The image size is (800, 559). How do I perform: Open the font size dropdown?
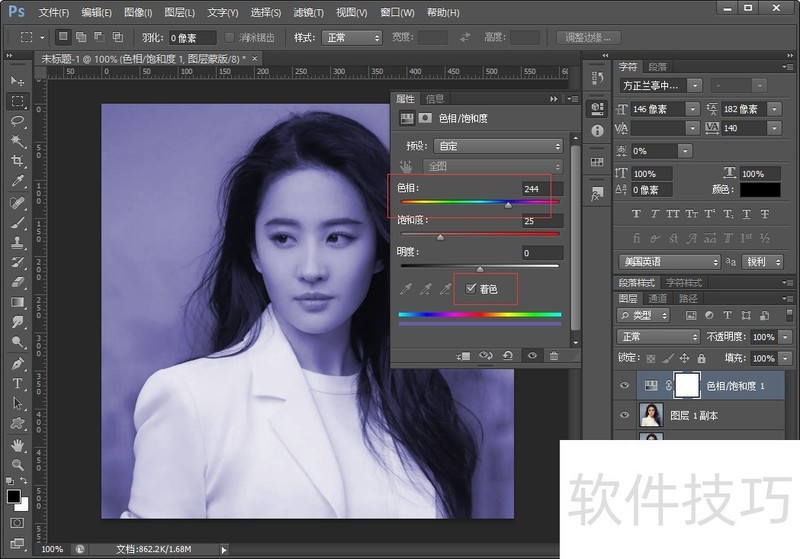click(x=692, y=109)
